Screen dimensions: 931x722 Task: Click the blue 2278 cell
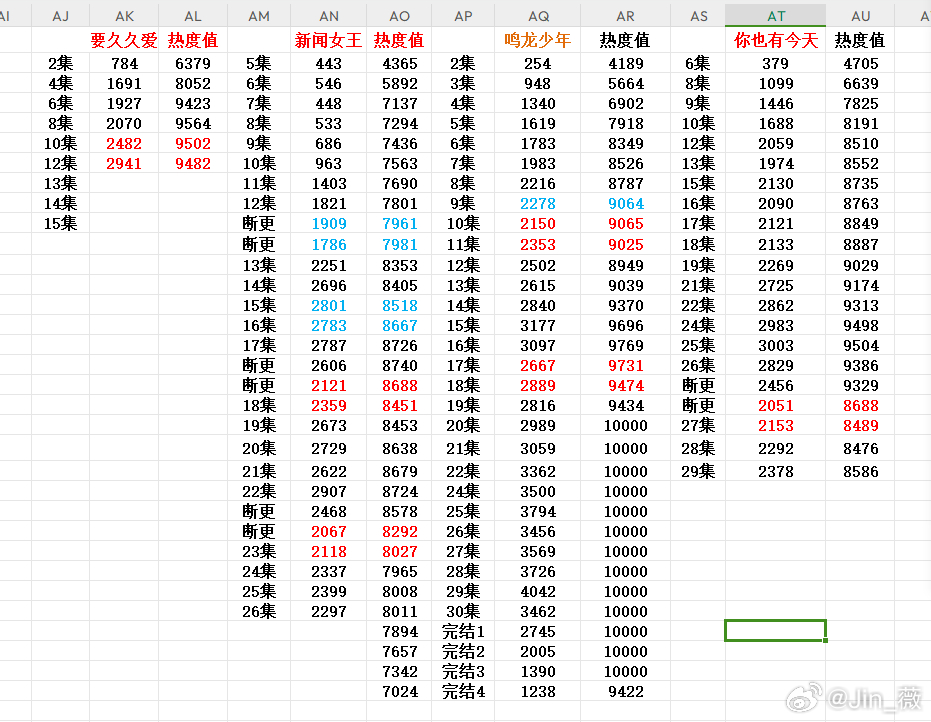(x=538, y=204)
